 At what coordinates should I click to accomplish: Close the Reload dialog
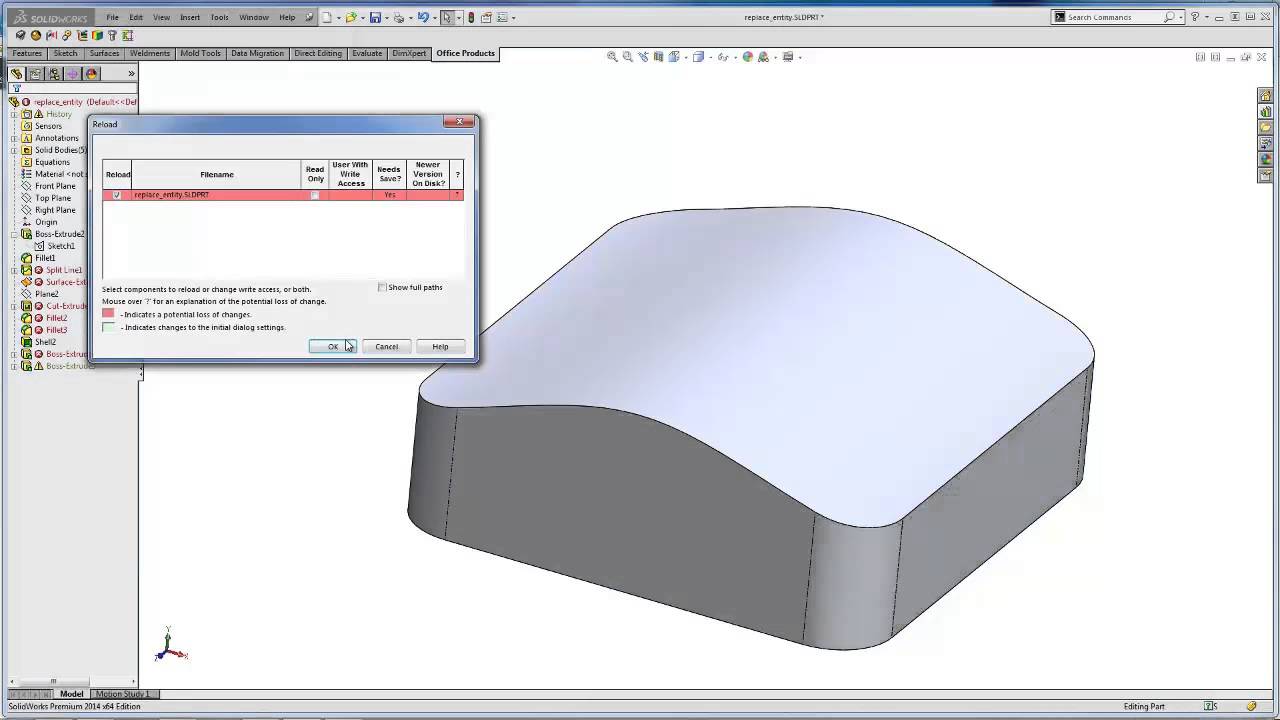tap(459, 122)
